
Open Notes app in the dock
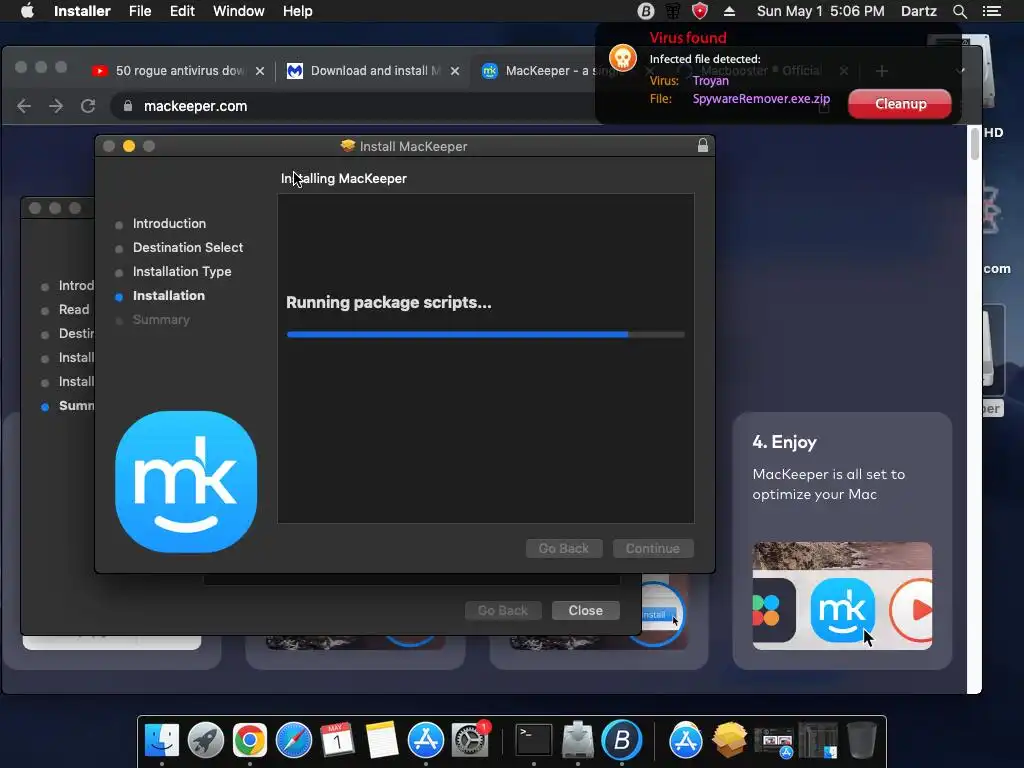(381, 740)
